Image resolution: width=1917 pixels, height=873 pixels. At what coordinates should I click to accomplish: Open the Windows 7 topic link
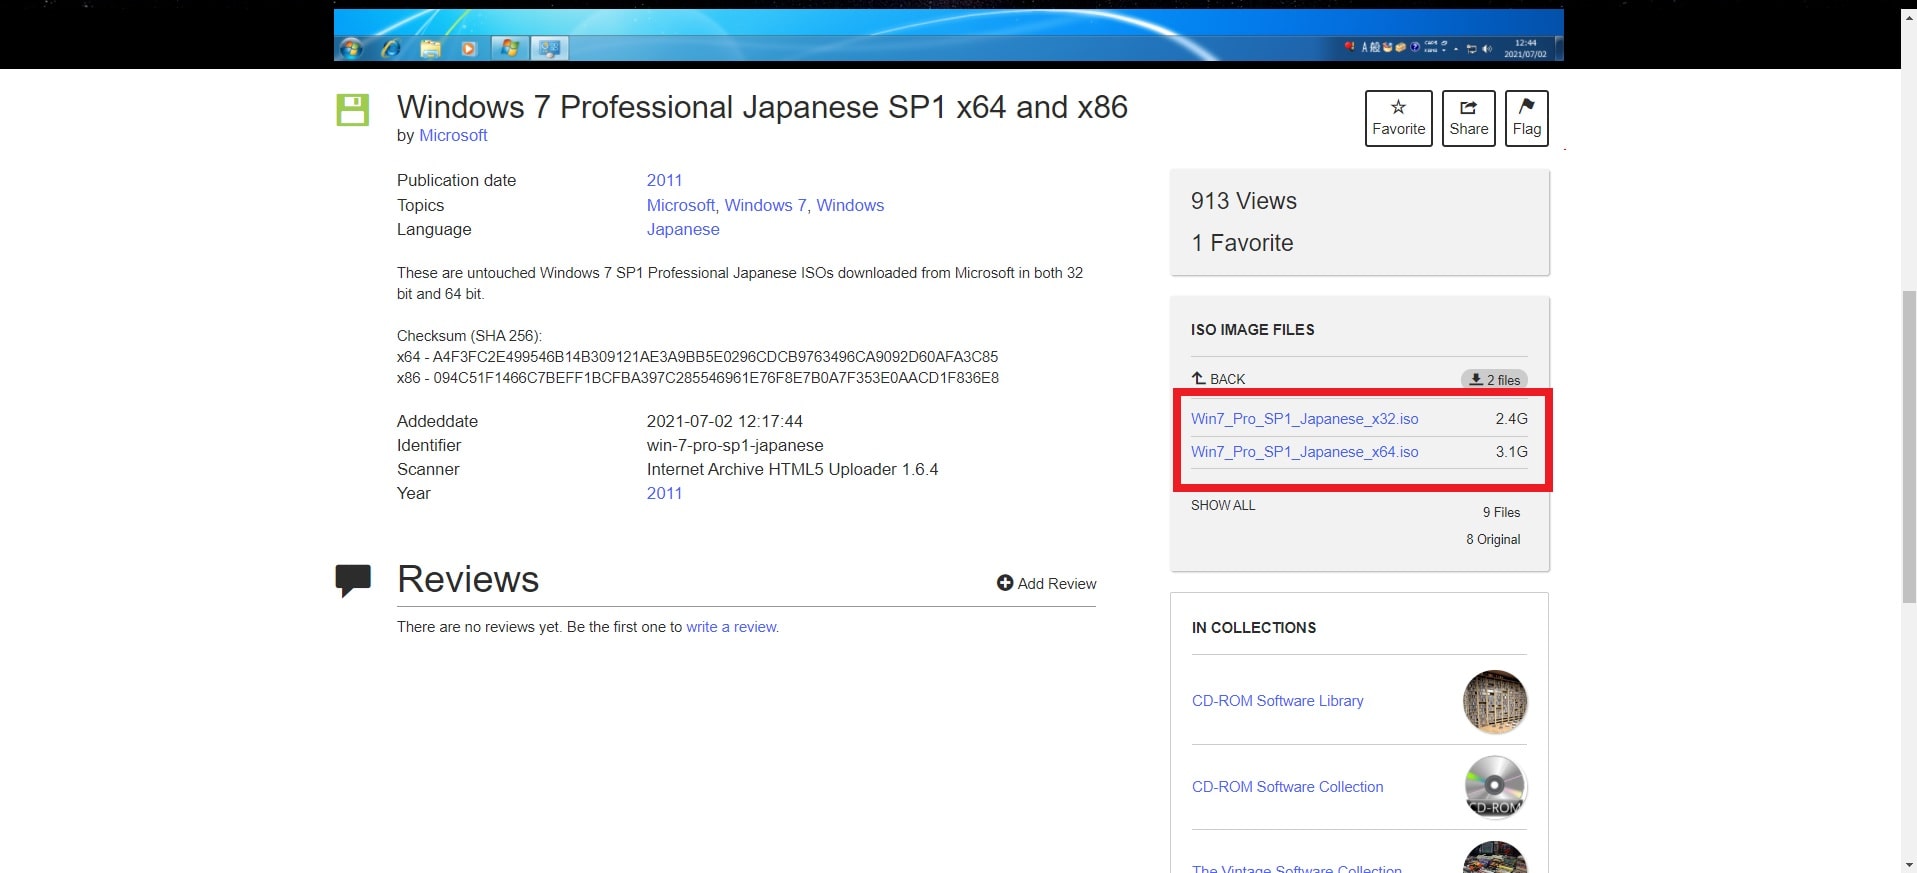tap(765, 205)
